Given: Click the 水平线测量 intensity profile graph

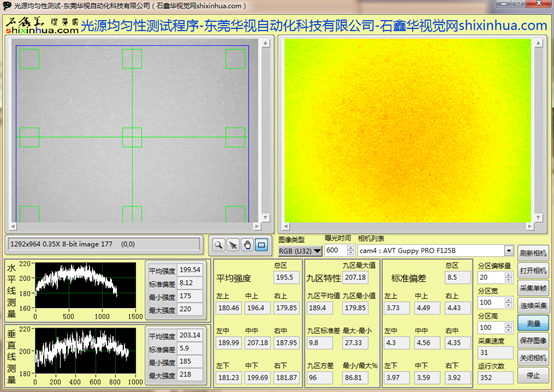Looking at the screenshot, I should pyautogui.click(x=86, y=285).
